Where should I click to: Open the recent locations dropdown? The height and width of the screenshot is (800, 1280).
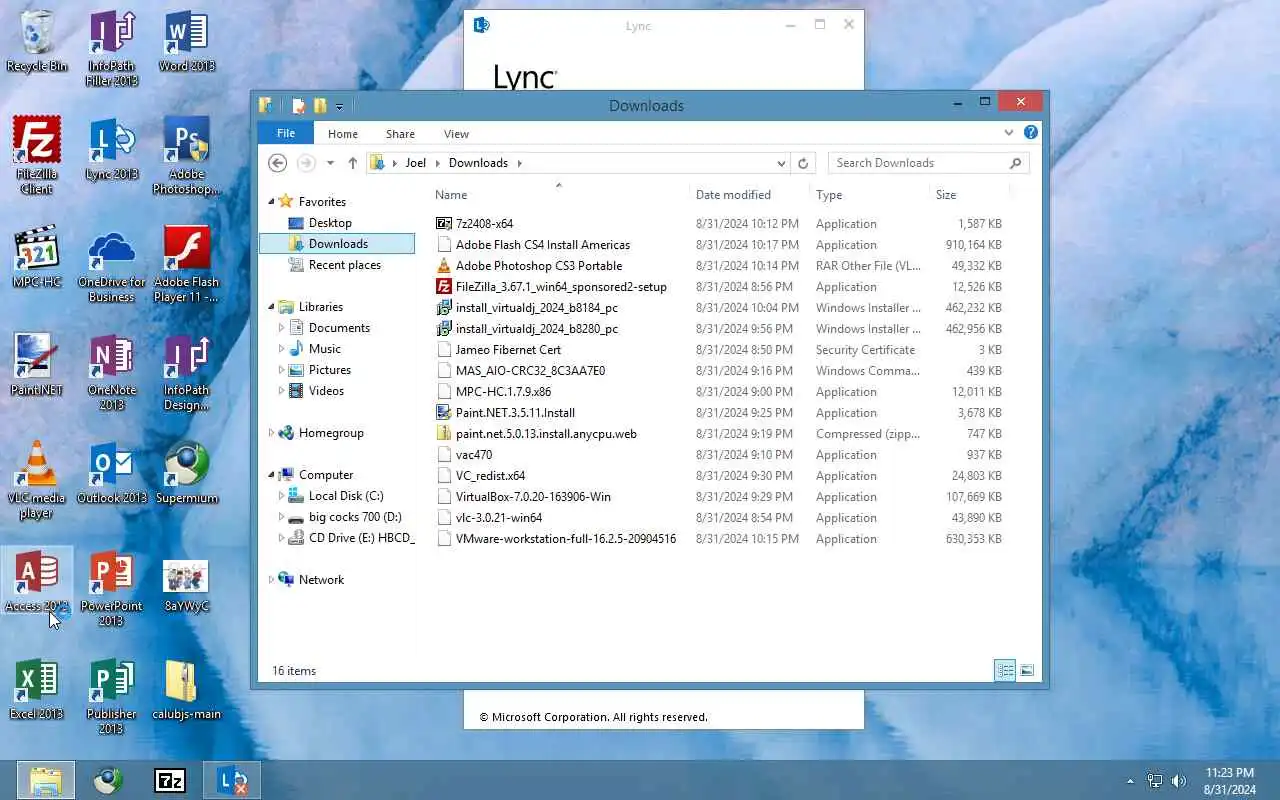click(x=330, y=163)
